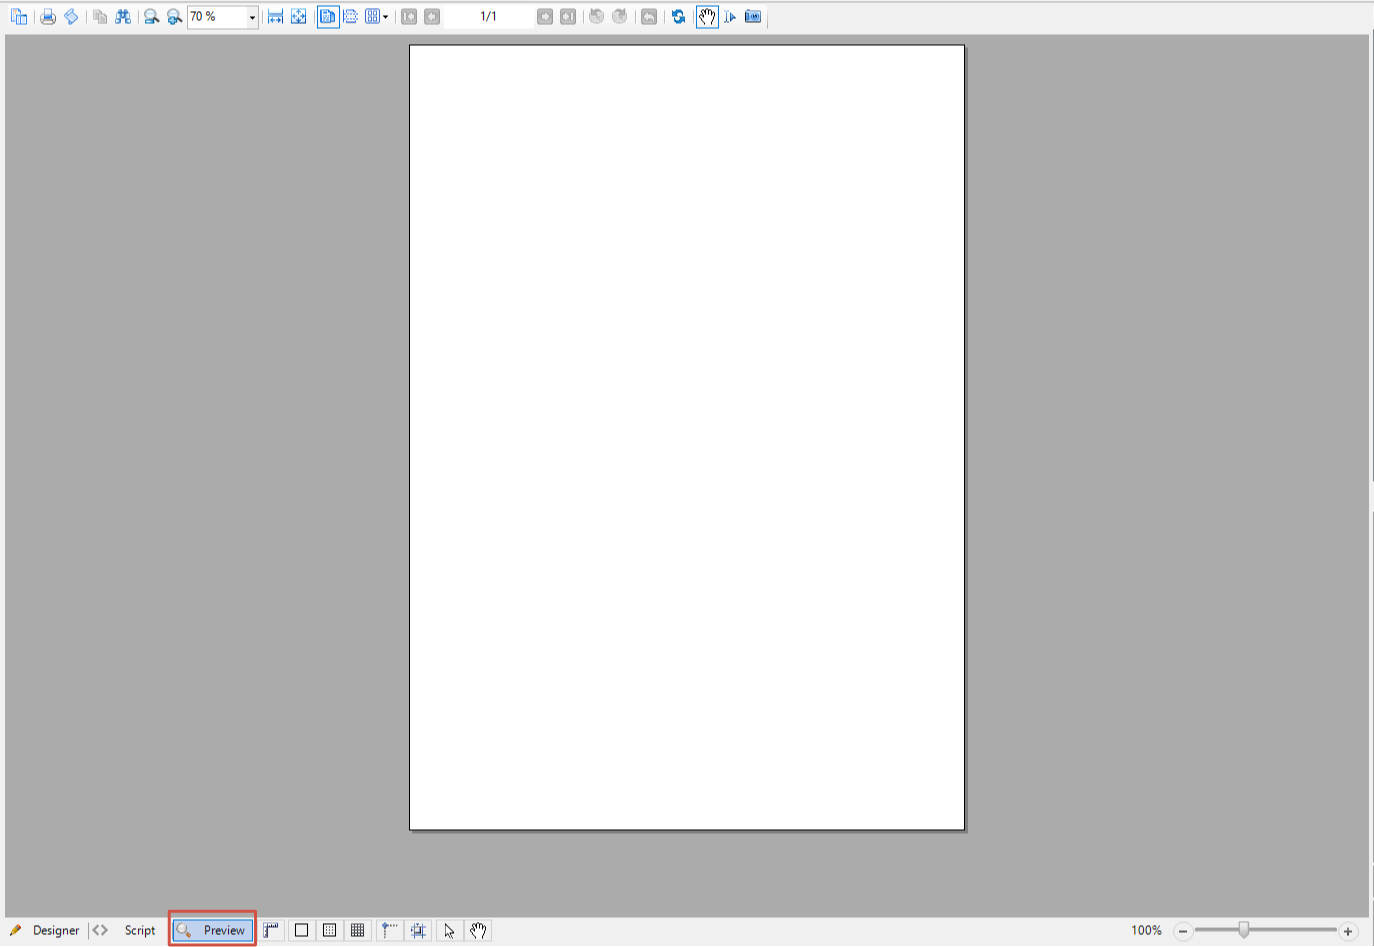Fit the page to width

click(x=275, y=17)
